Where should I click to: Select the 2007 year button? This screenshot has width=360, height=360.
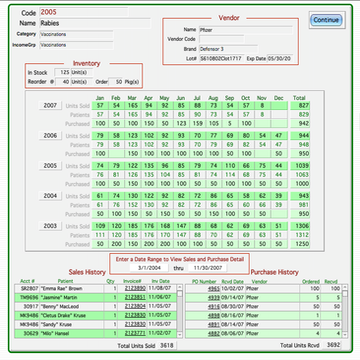tap(50, 106)
